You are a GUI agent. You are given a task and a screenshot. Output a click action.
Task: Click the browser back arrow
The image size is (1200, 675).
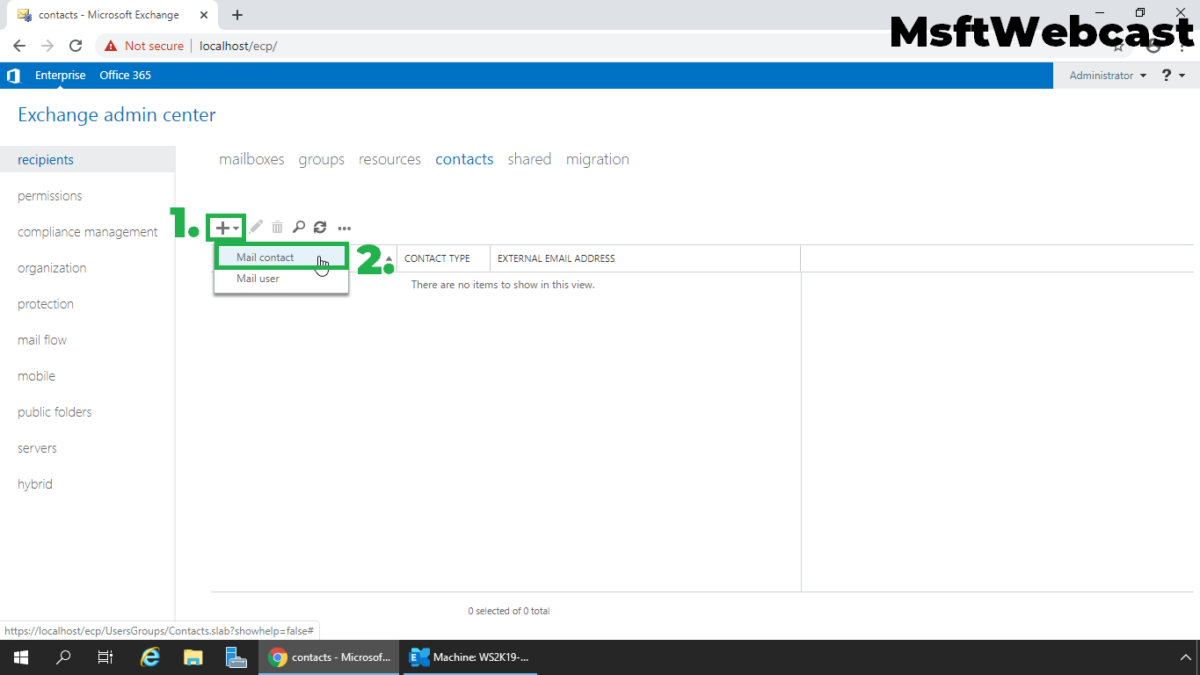click(18, 45)
